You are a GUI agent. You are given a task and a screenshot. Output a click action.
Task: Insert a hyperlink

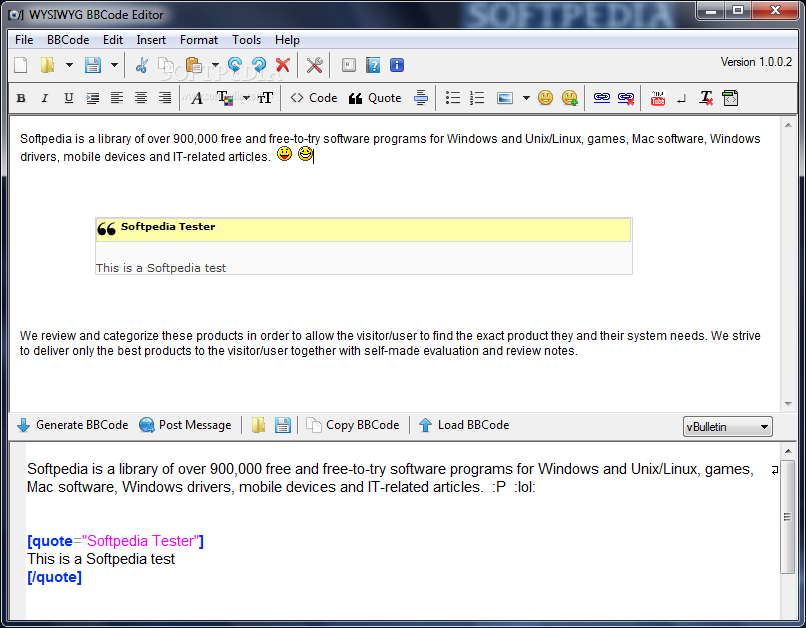click(601, 98)
